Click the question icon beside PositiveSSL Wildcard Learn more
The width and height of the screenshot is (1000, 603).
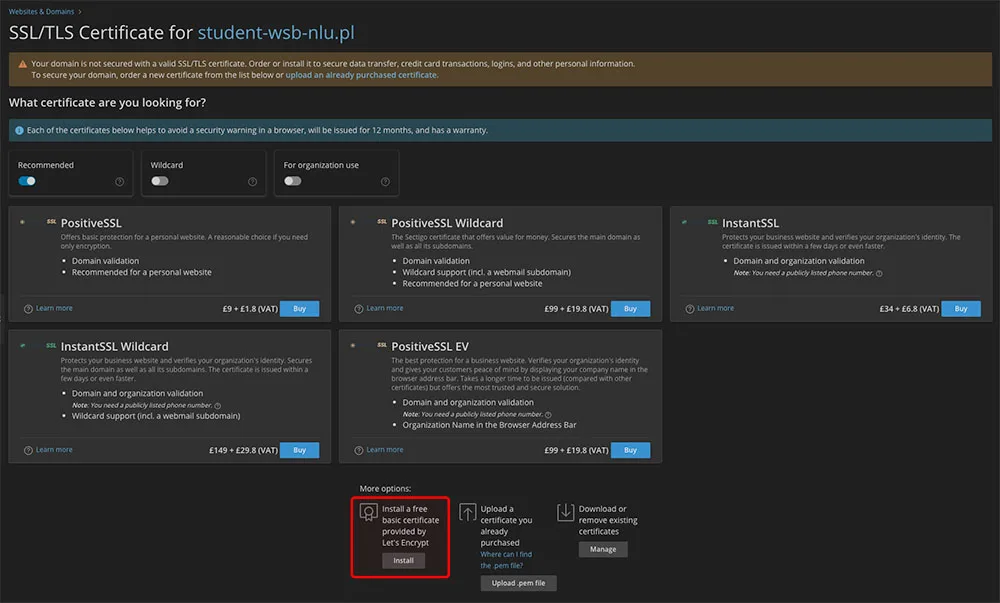358,309
